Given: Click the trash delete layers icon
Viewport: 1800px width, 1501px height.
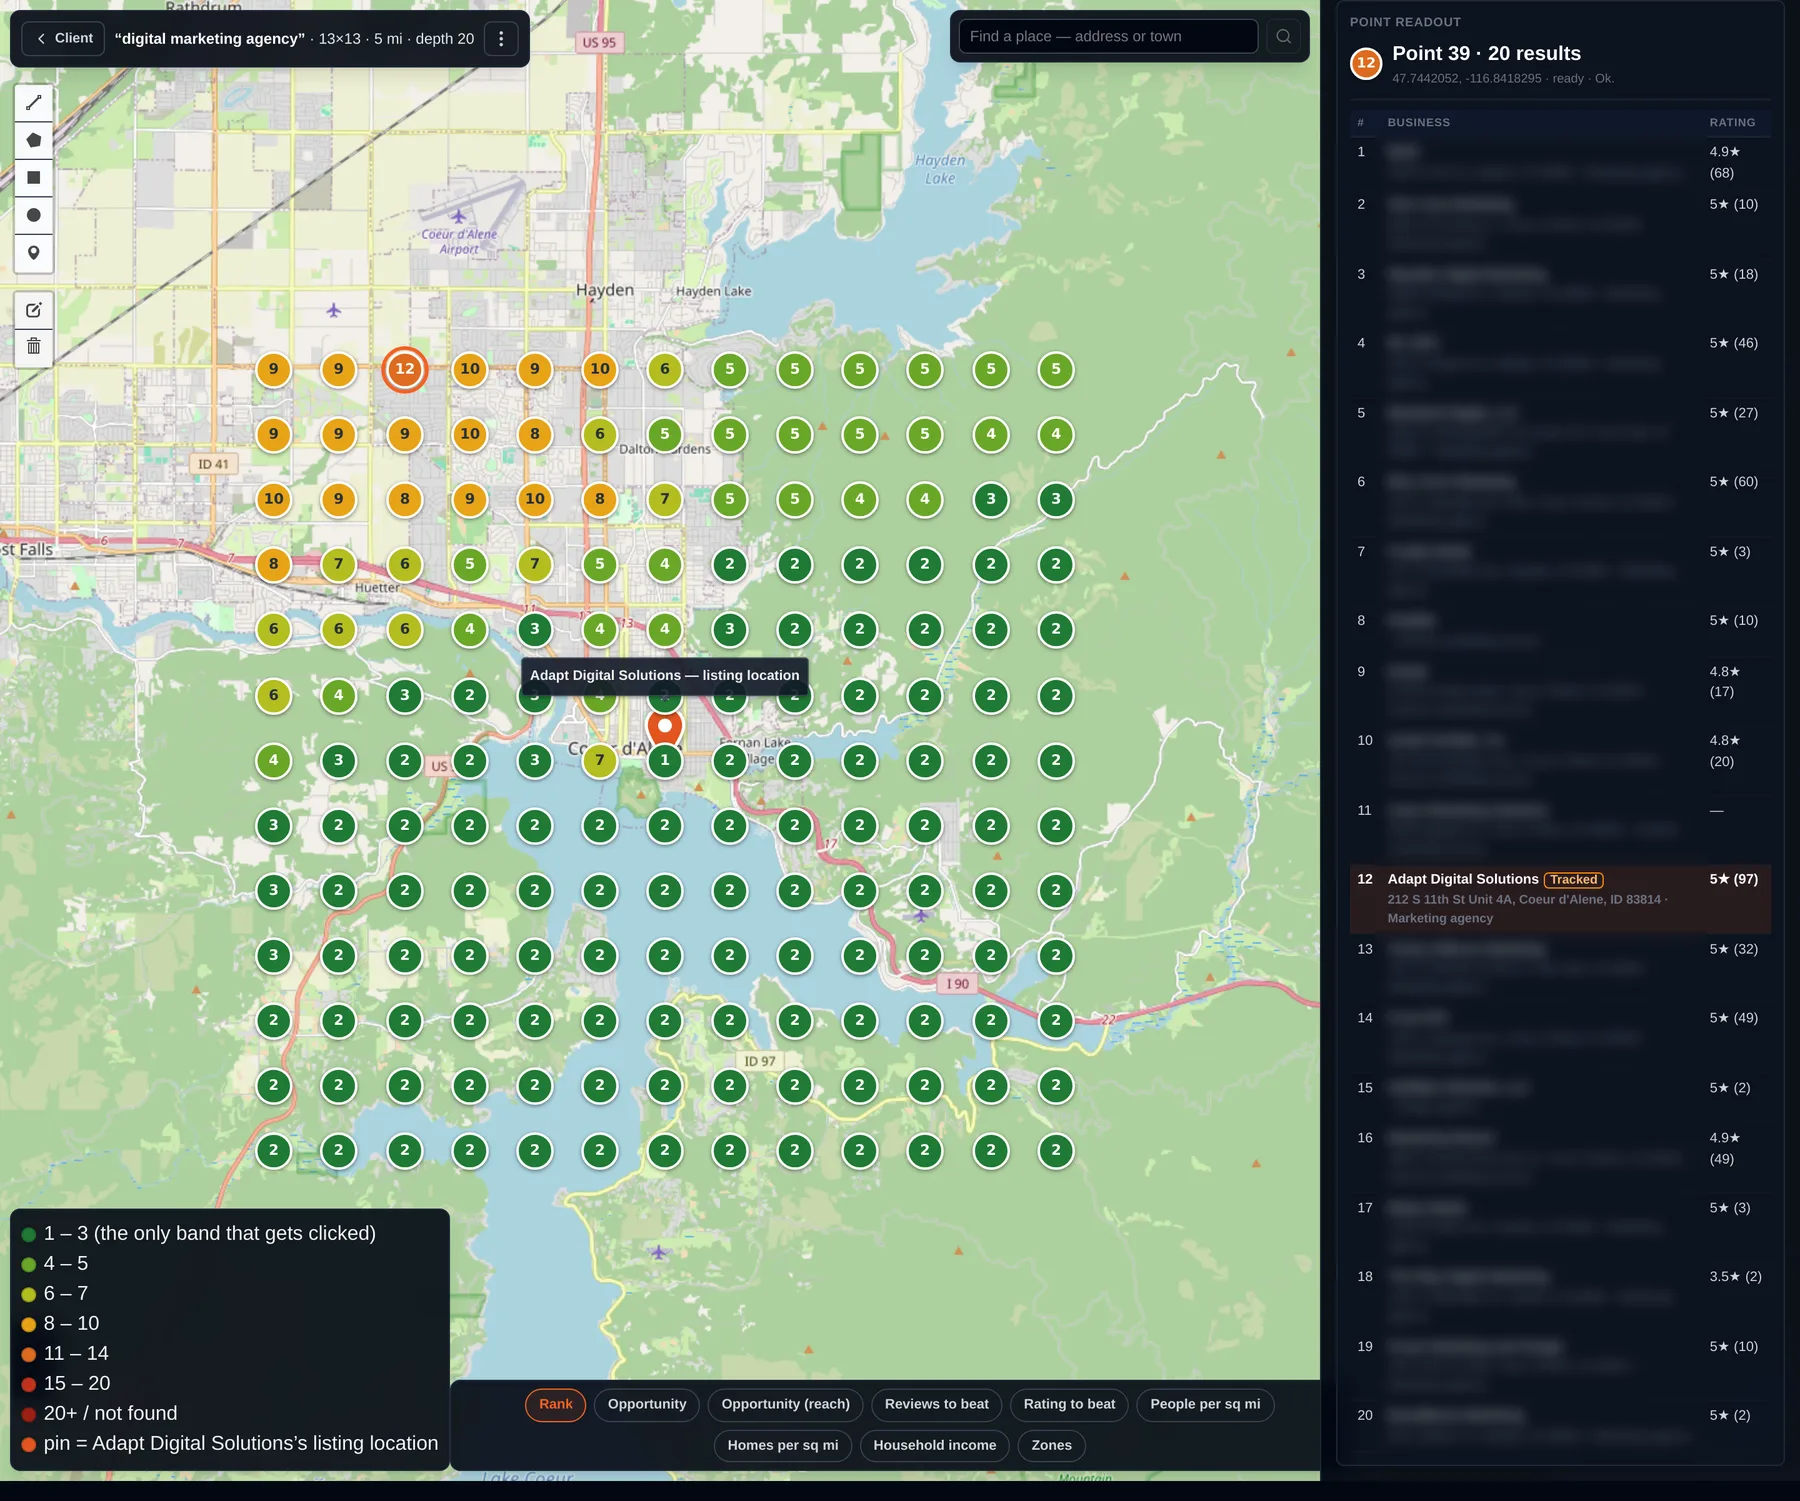Looking at the screenshot, I should [34, 347].
